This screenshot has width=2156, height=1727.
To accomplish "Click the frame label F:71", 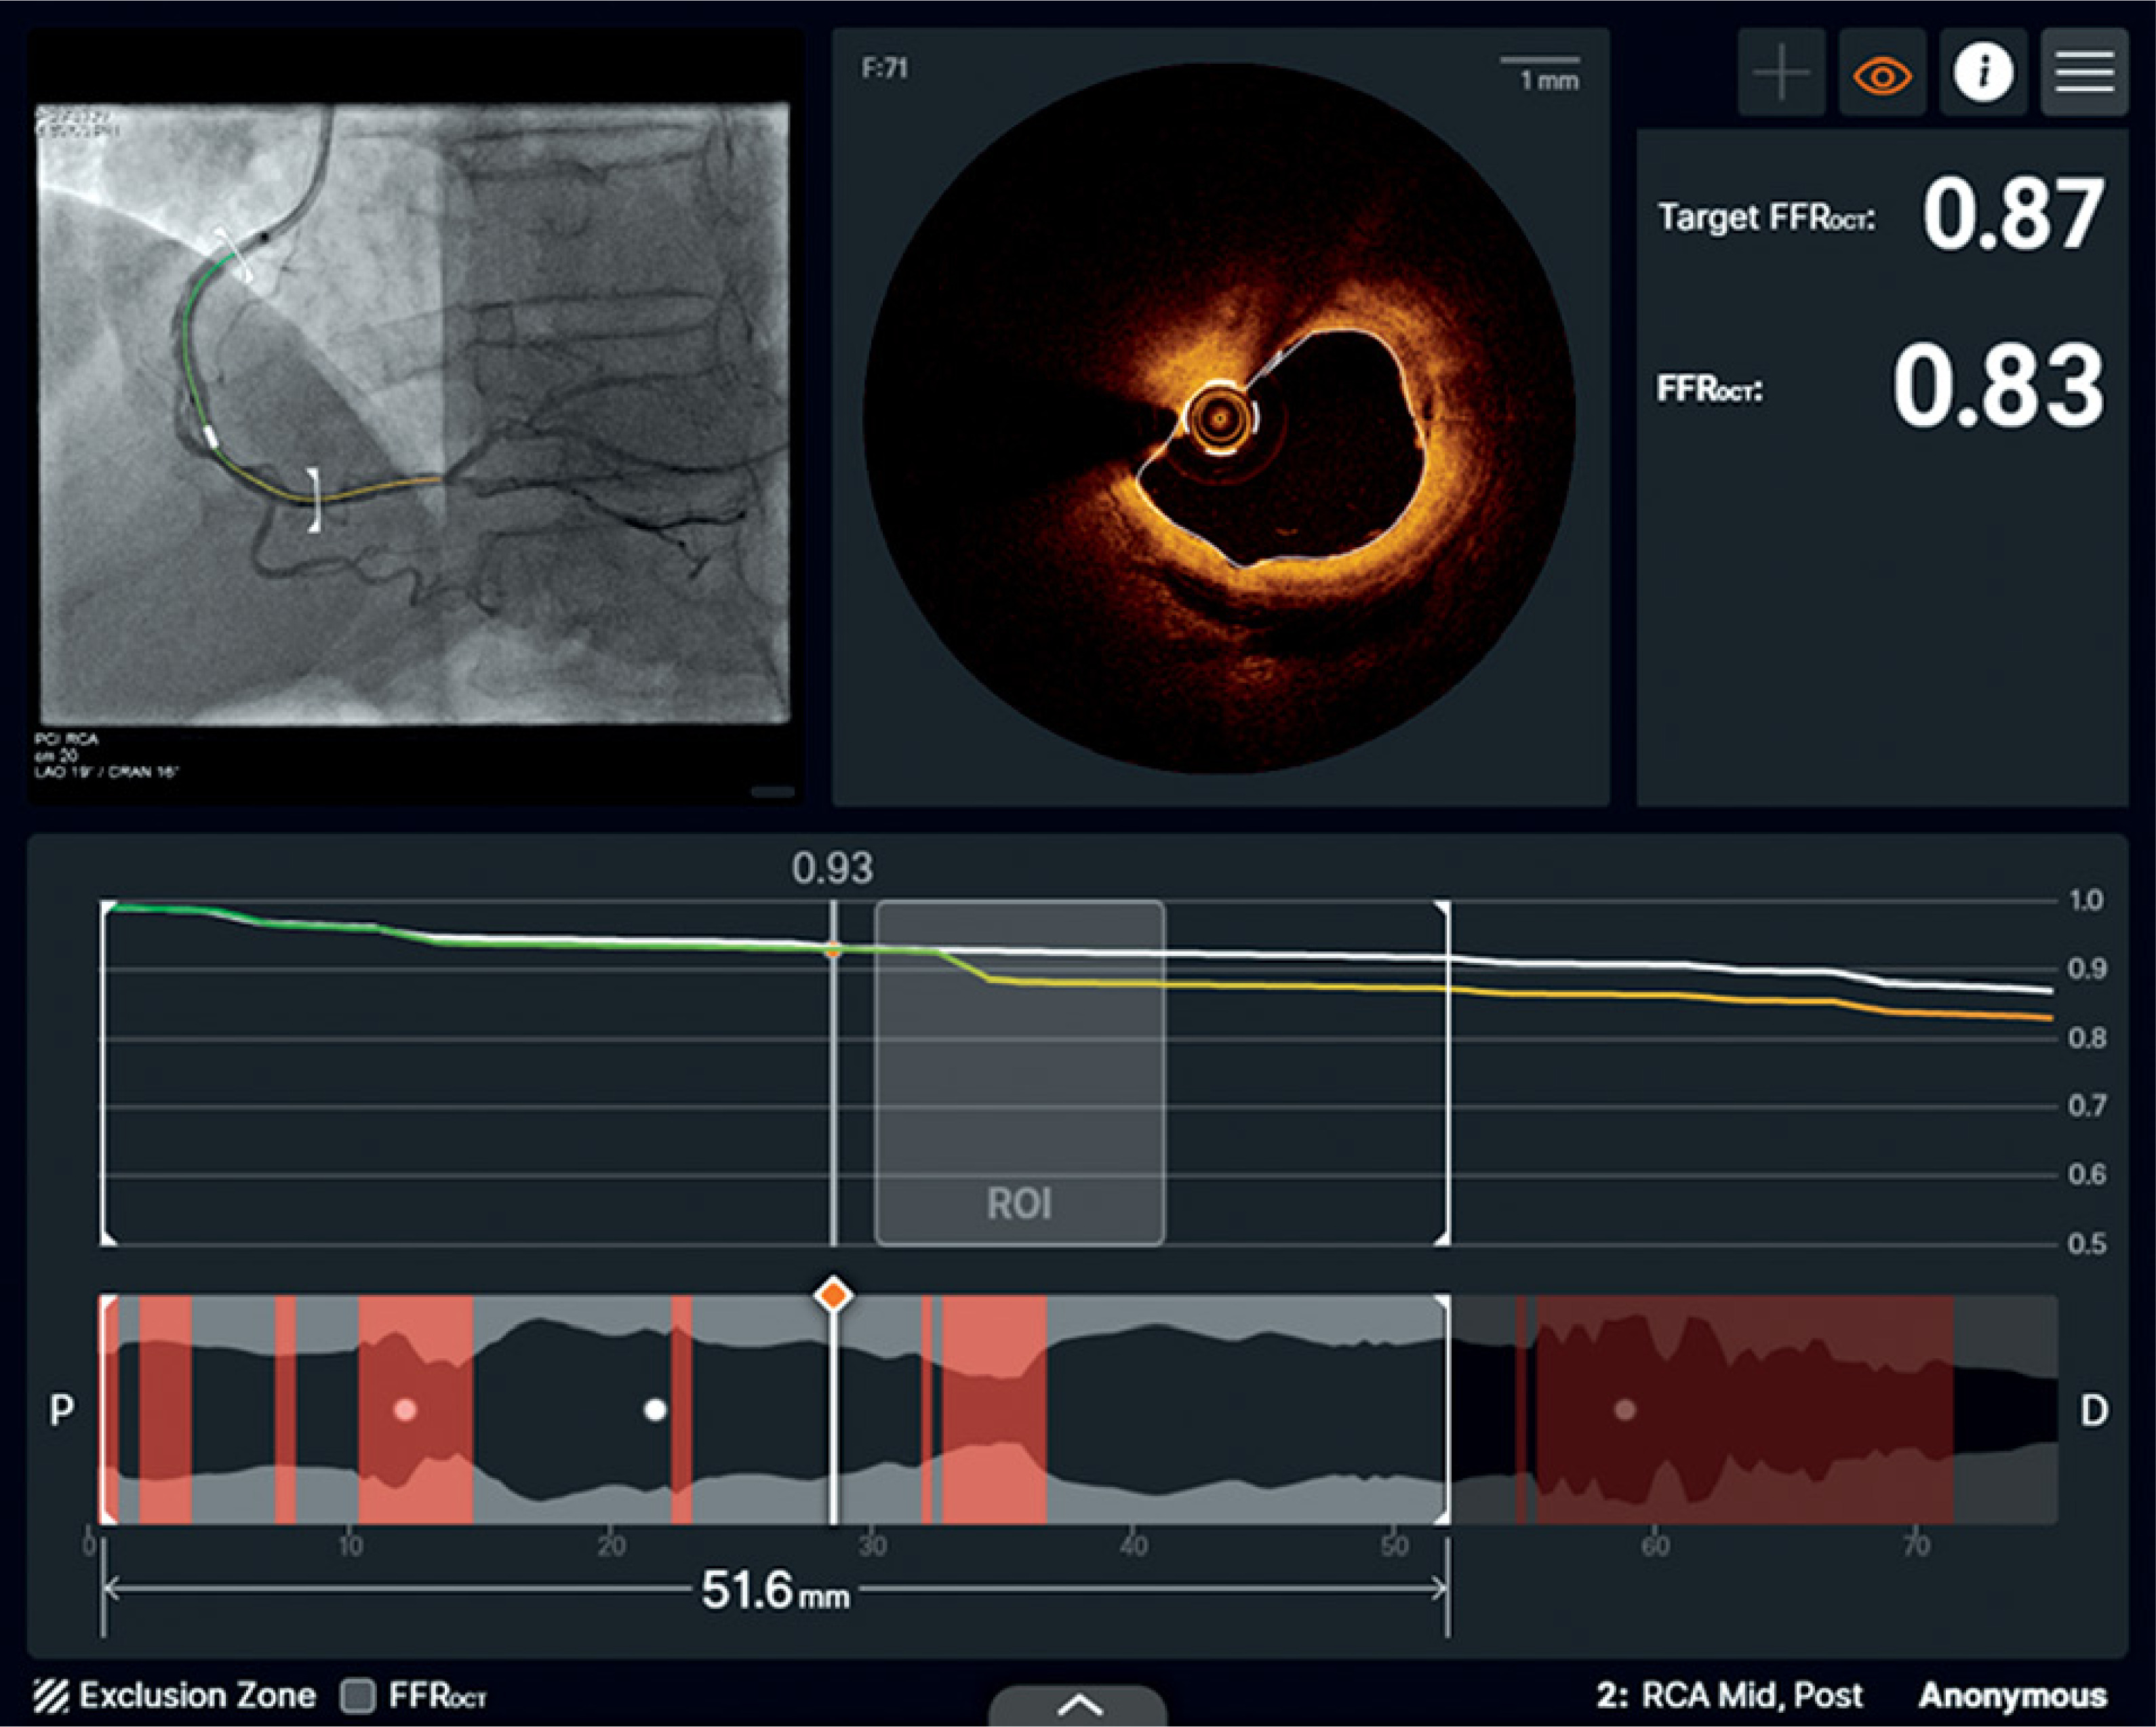I will click(x=885, y=69).
